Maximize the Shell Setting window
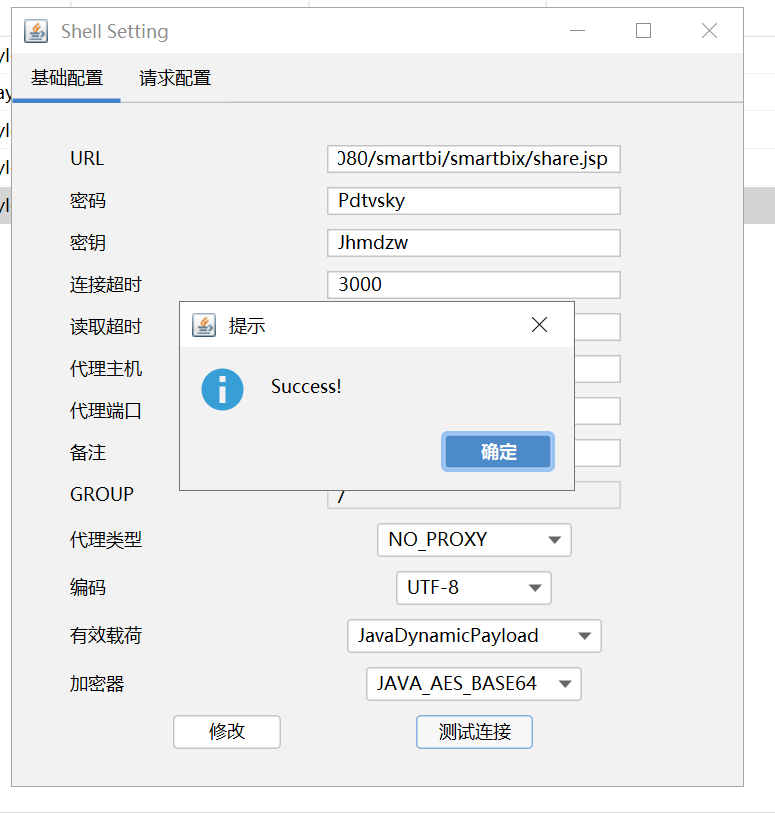Viewport: 775px width, 813px height. click(x=643, y=31)
